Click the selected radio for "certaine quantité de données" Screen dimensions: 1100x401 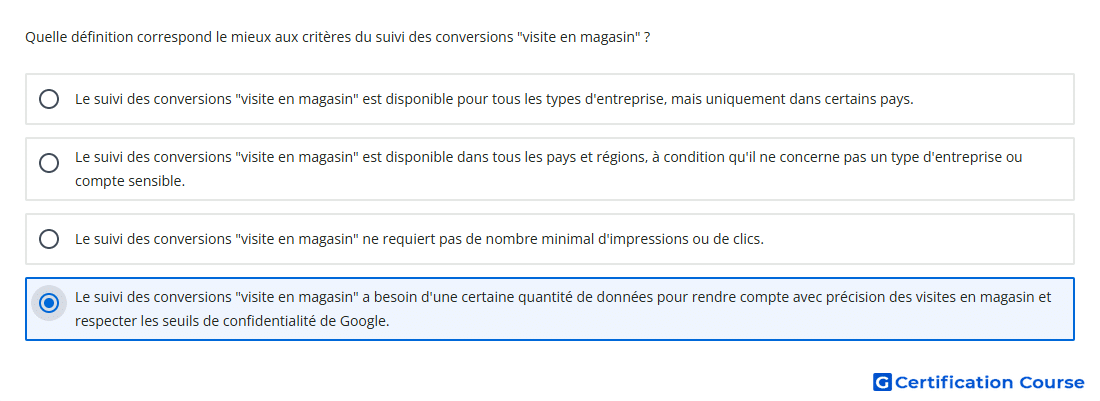click(x=49, y=304)
